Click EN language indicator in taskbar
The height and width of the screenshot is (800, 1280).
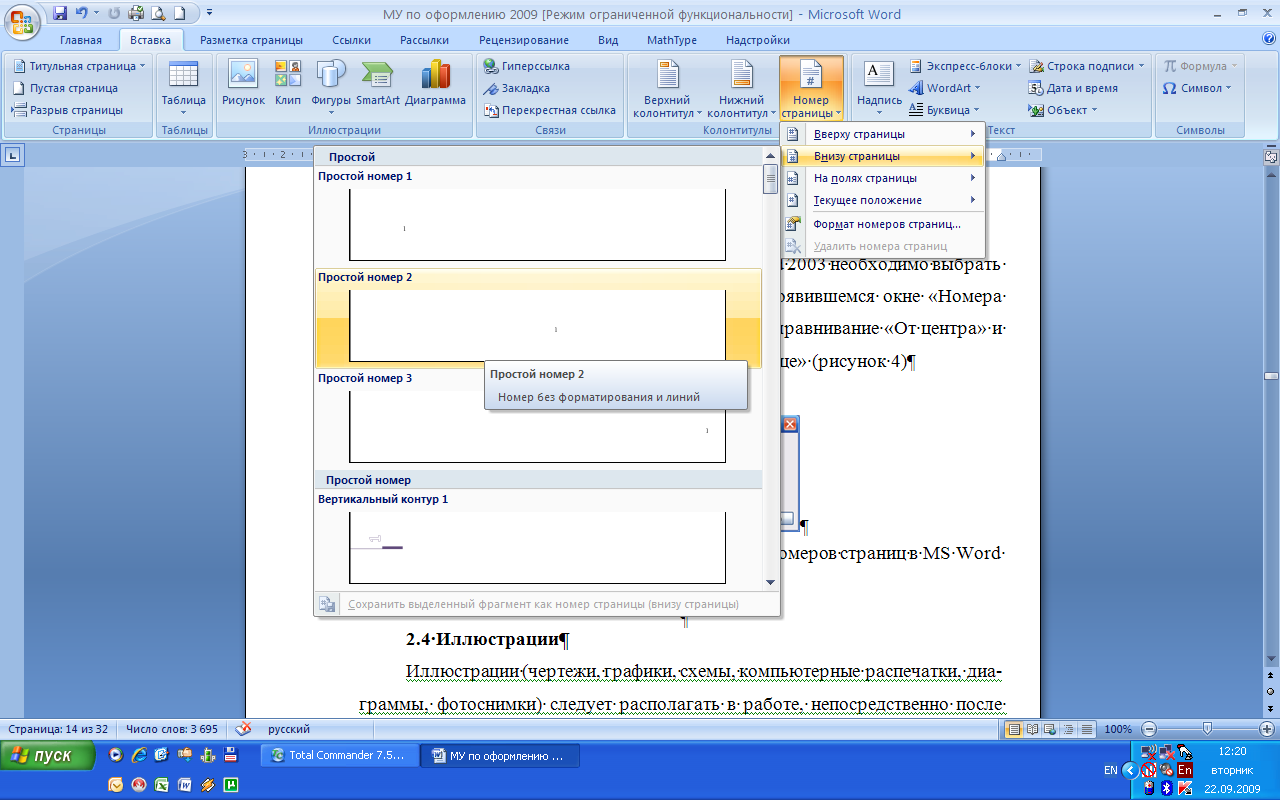(1110, 770)
